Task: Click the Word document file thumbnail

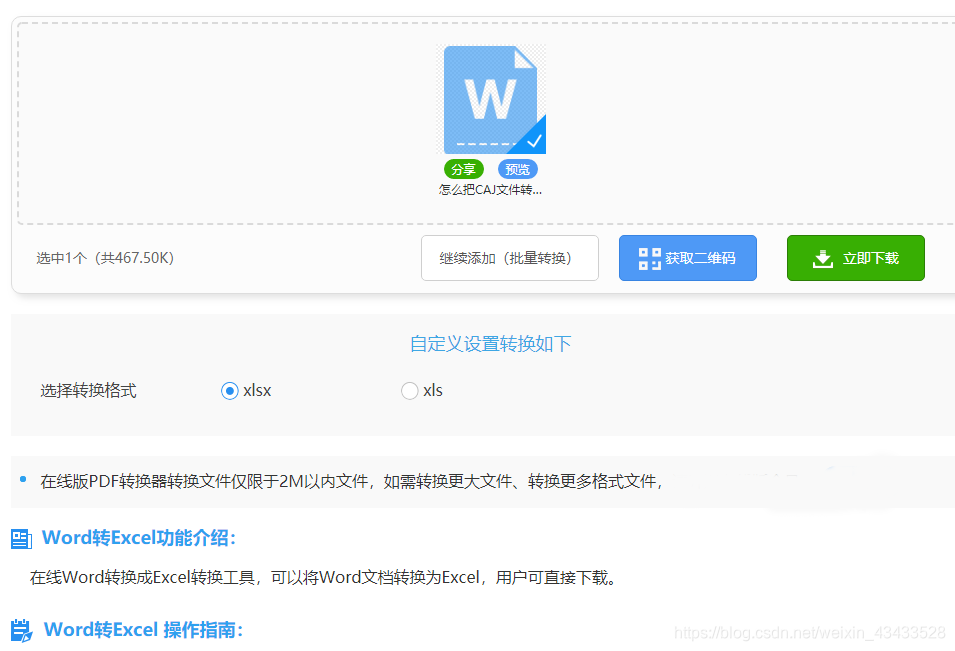Action: tap(491, 99)
